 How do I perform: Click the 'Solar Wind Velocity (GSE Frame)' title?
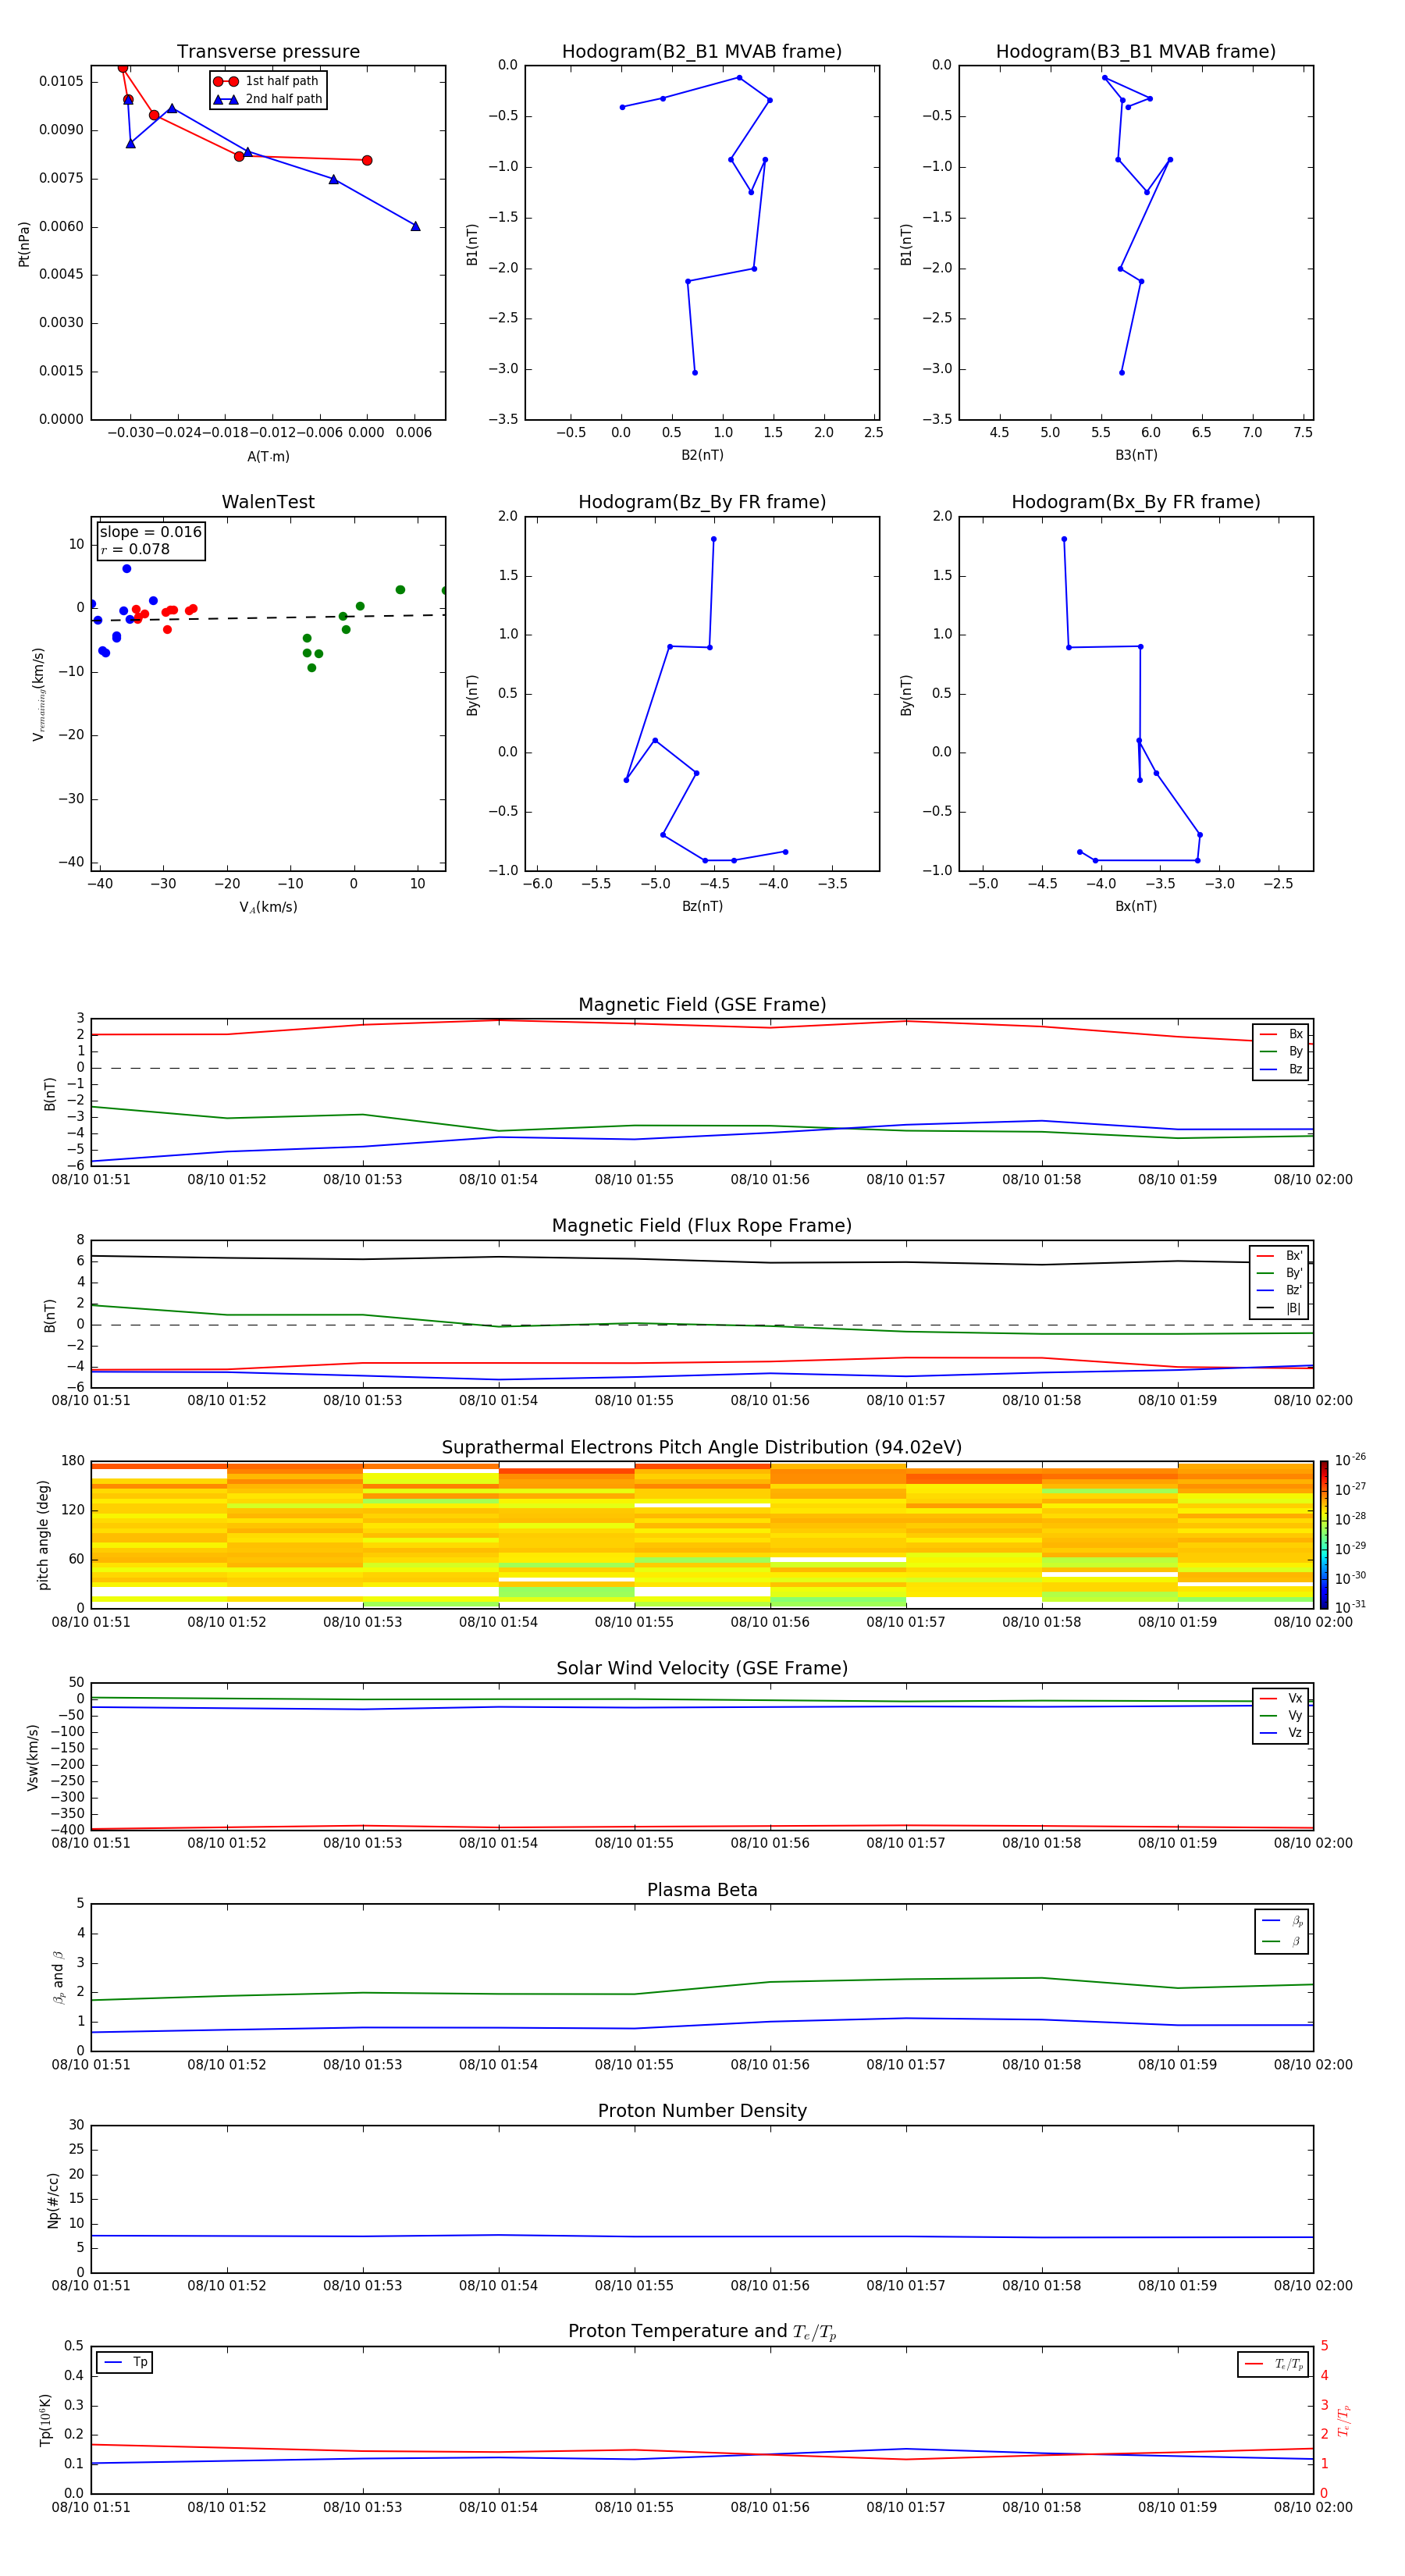pos(702,1668)
